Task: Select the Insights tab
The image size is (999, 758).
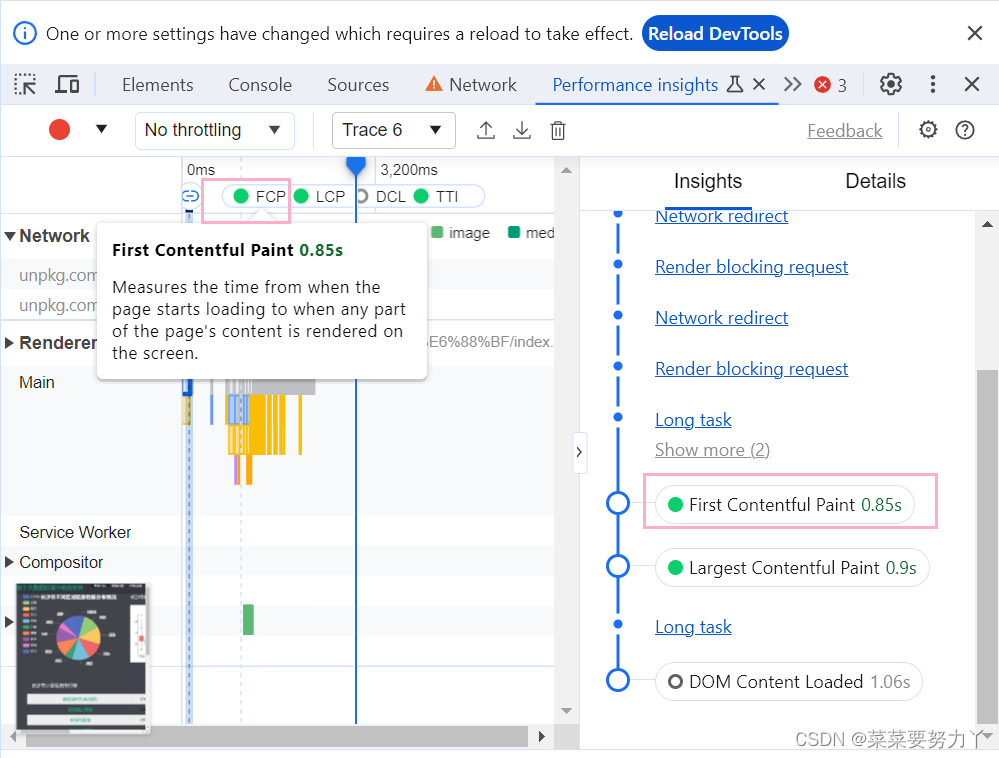Action: (x=708, y=182)
